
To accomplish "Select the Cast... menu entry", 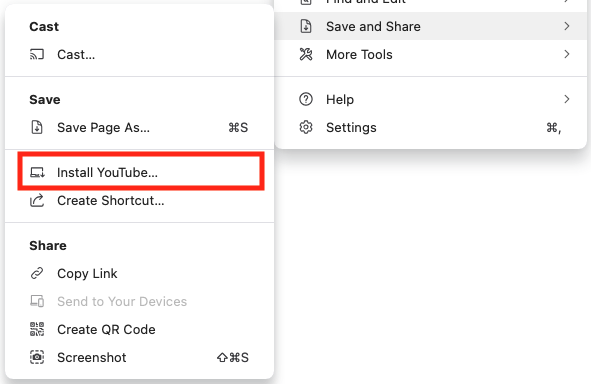I will pyautogui.click(x=139, y=55).
